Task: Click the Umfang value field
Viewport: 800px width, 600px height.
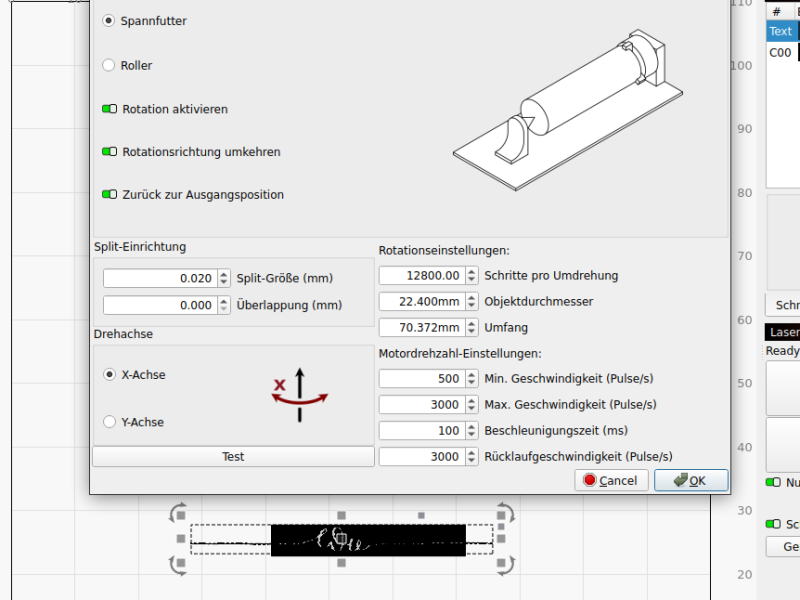Action: click(x=422, y=328)
